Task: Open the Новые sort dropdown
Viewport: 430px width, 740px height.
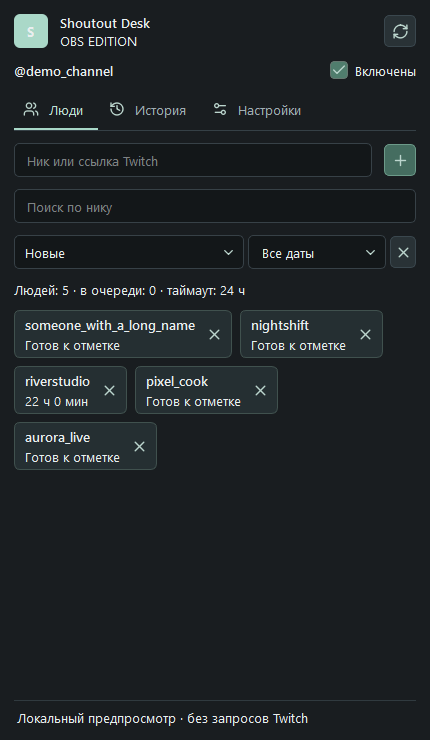Action: point(129,252)
